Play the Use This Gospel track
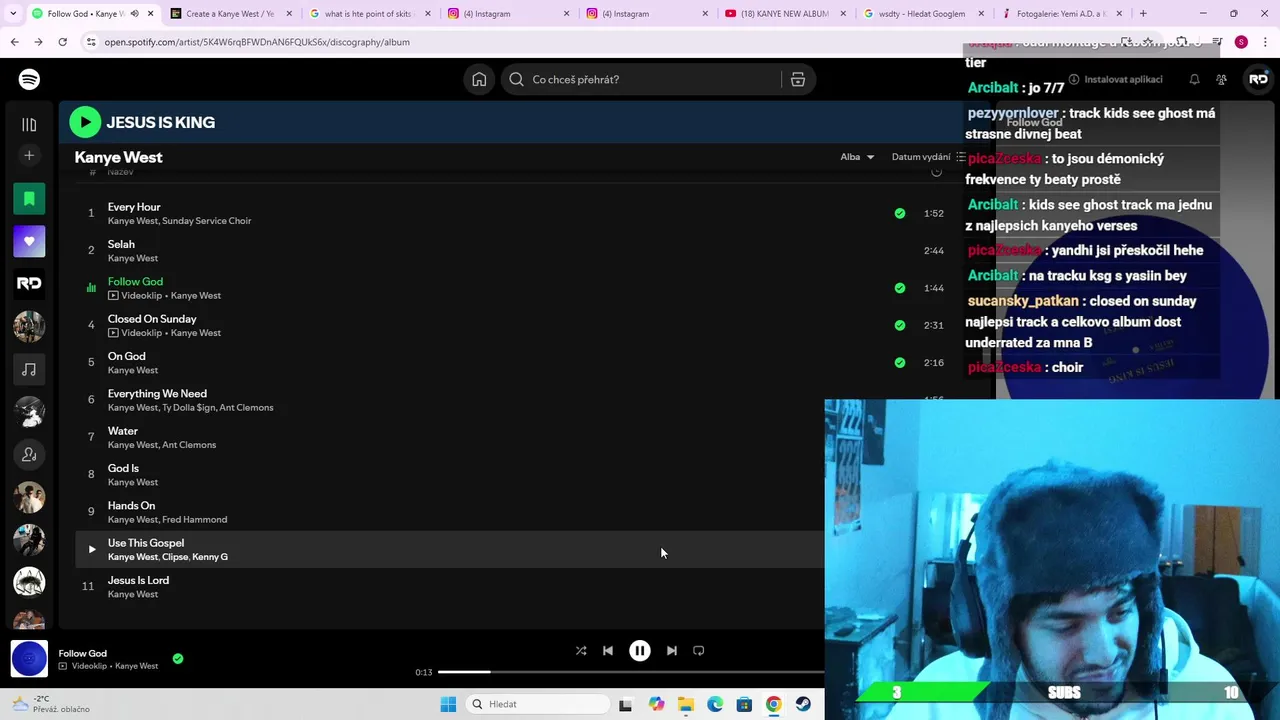The width and height of the screenshot is (1280, 720). pyautogui.click(x=91, y=549)
